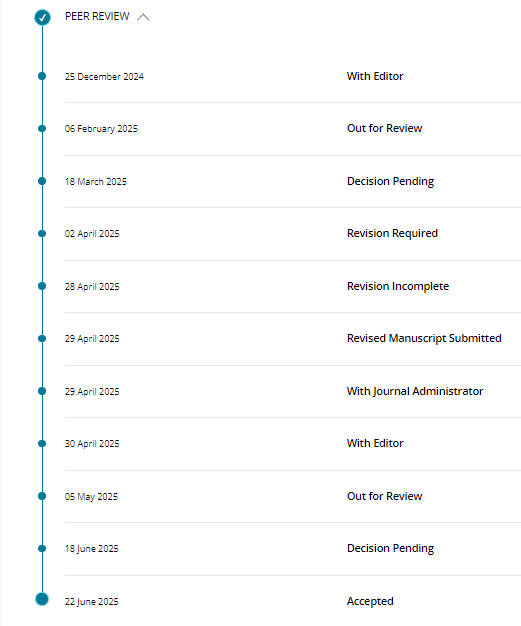Collapse the Peer Review section chevron
The image size is (521, 626).
click(143, 17)
